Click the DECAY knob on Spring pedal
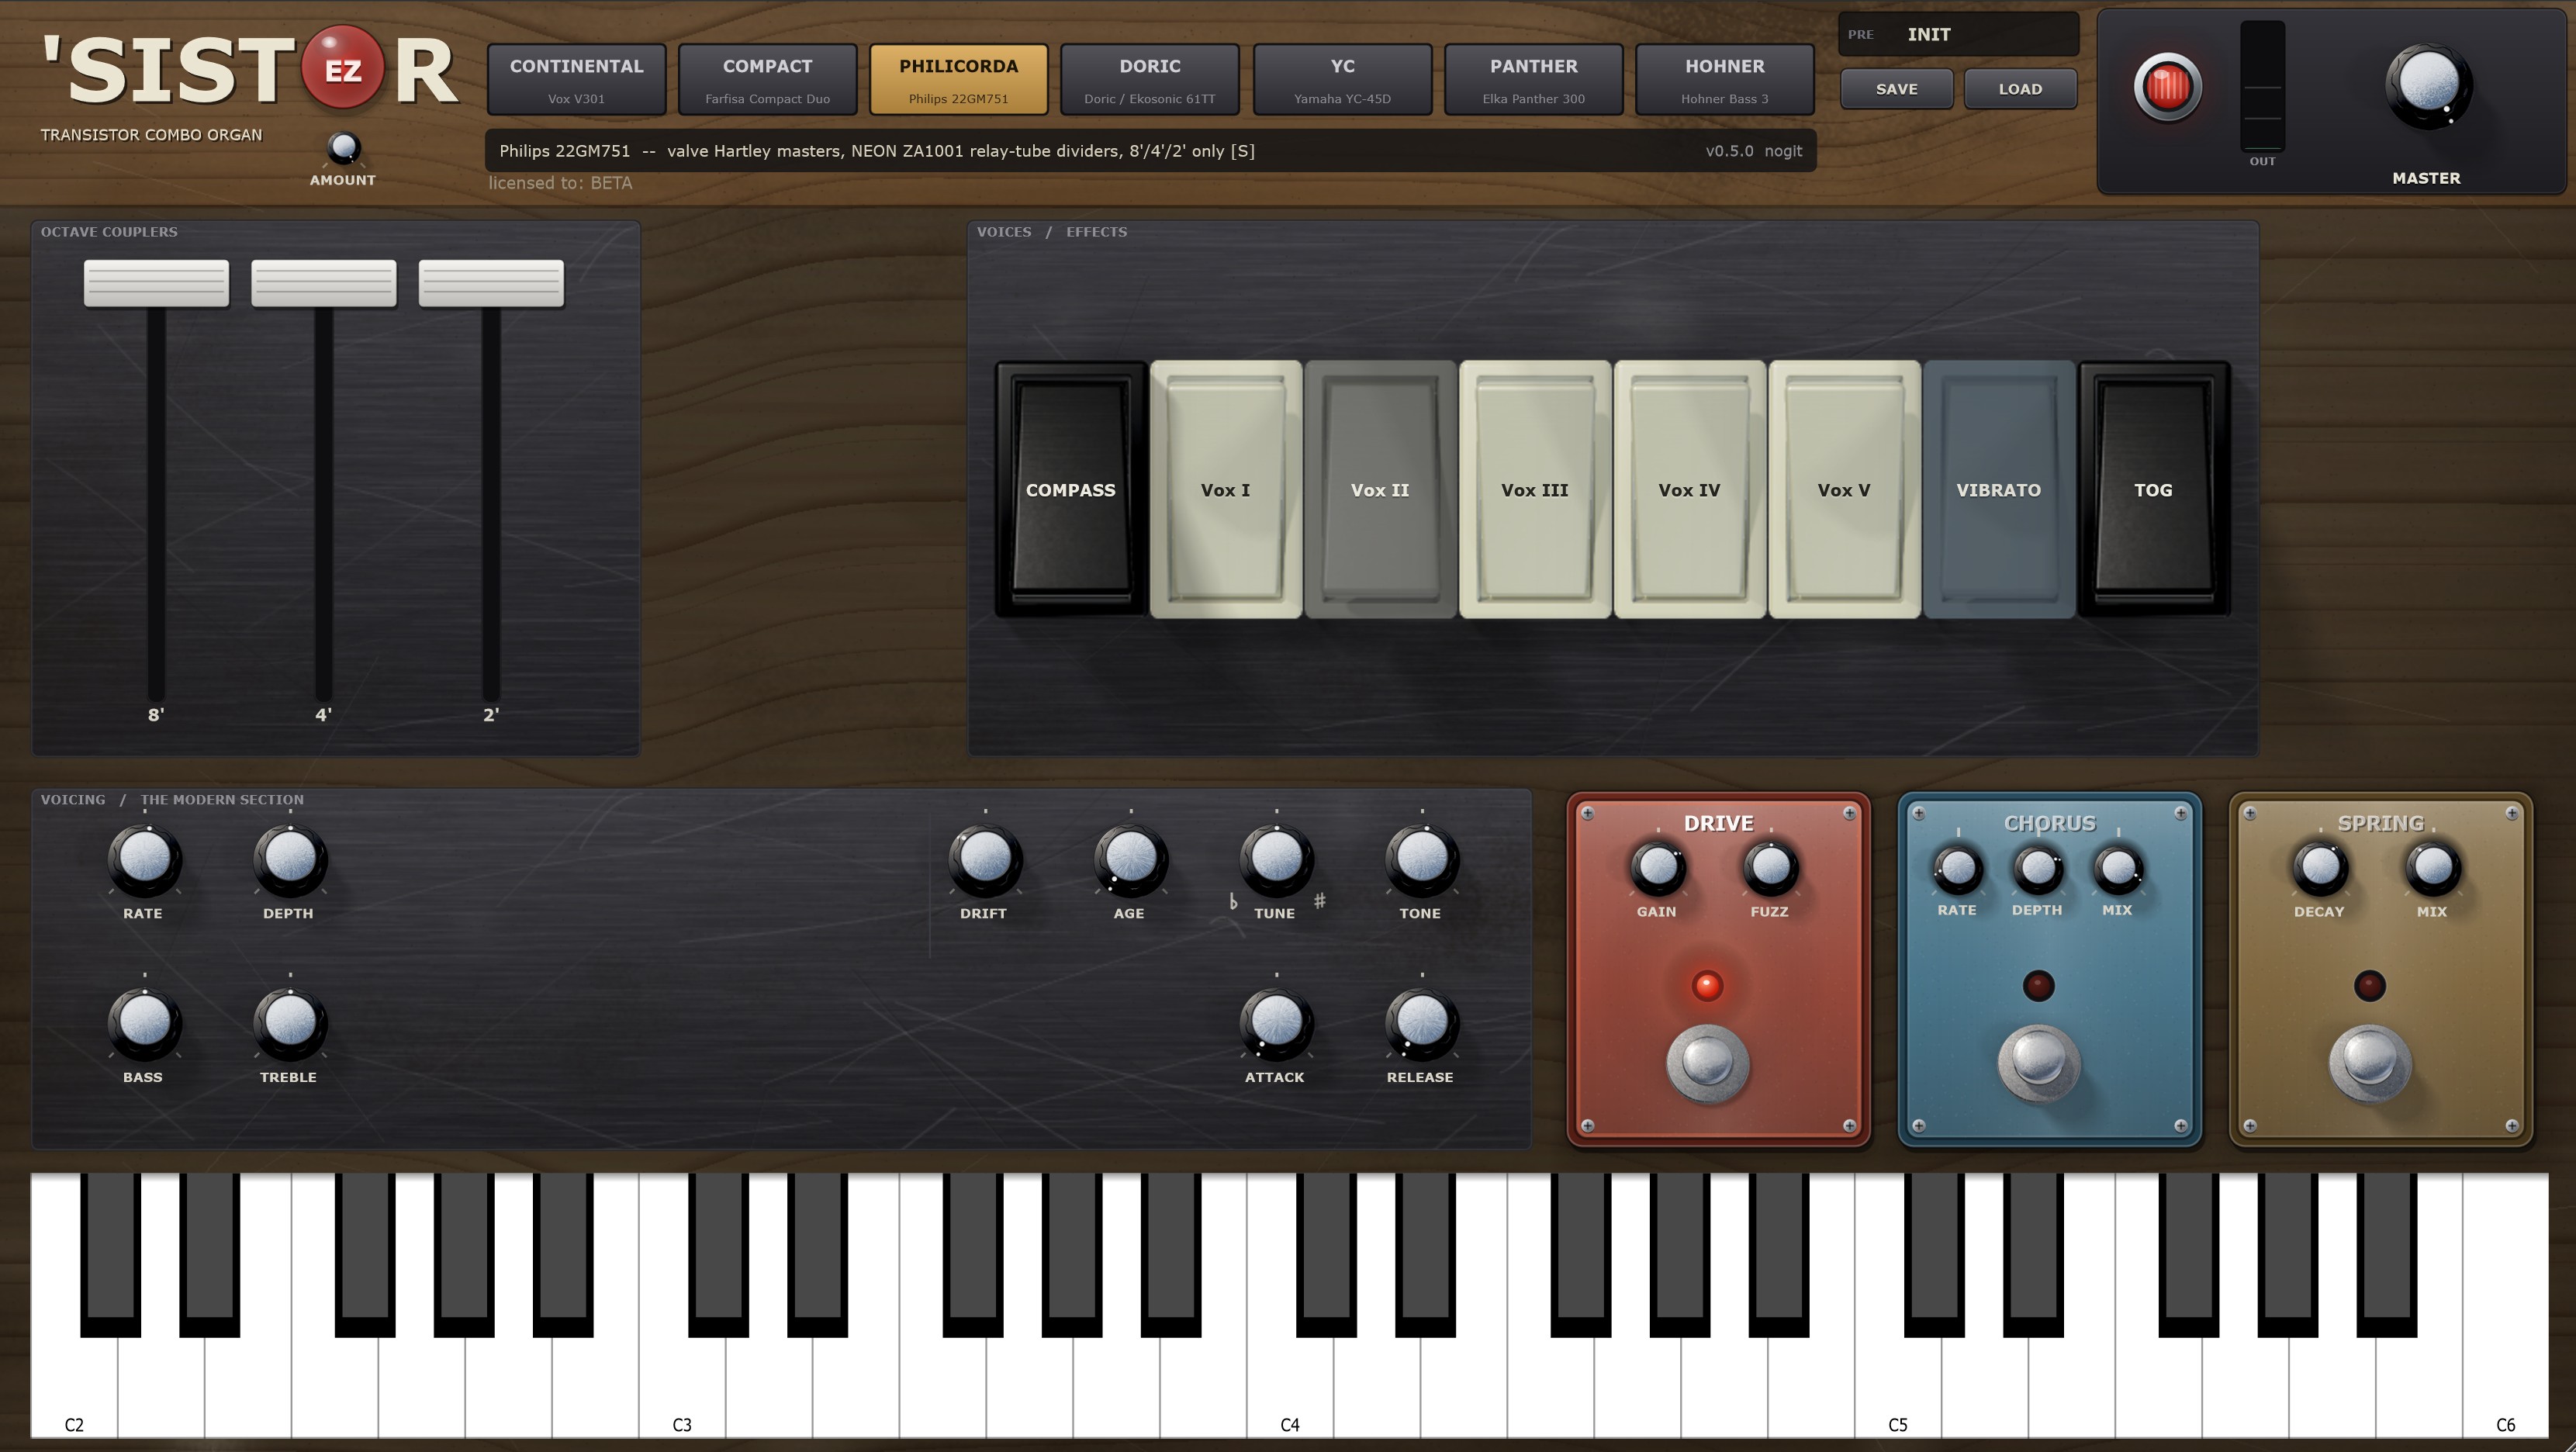Image resolution: width=2576 pixels, height=1452 pixels. 2319,868
